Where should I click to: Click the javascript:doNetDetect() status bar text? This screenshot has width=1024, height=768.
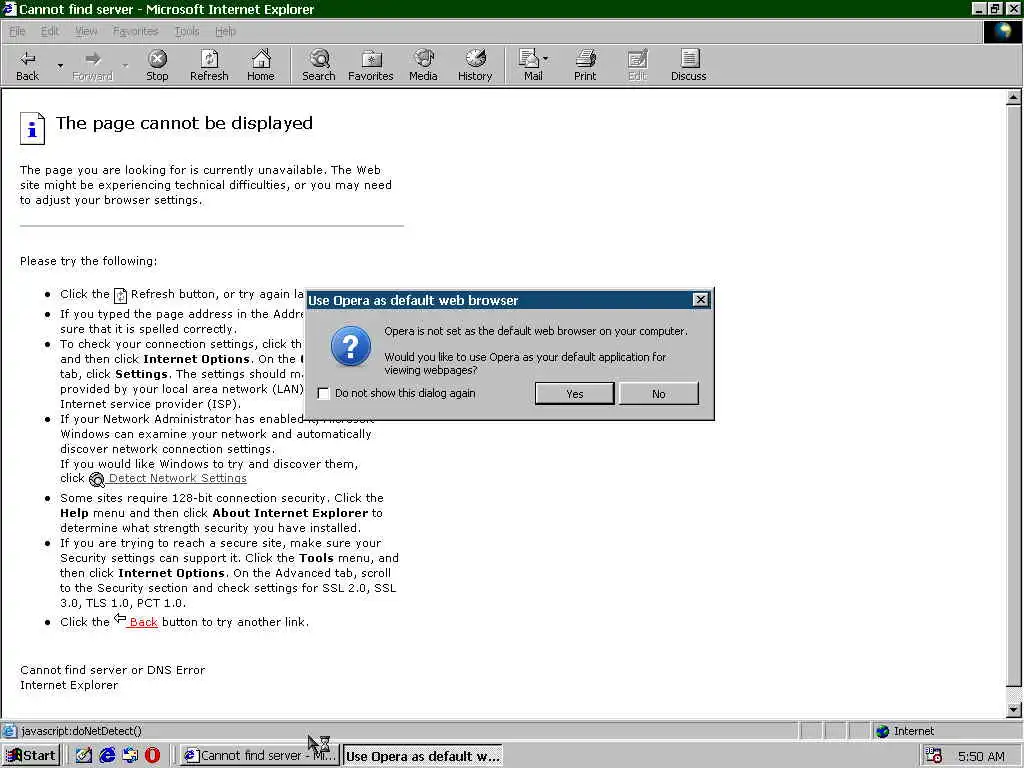pyautogui.click(x=82, y=731)
